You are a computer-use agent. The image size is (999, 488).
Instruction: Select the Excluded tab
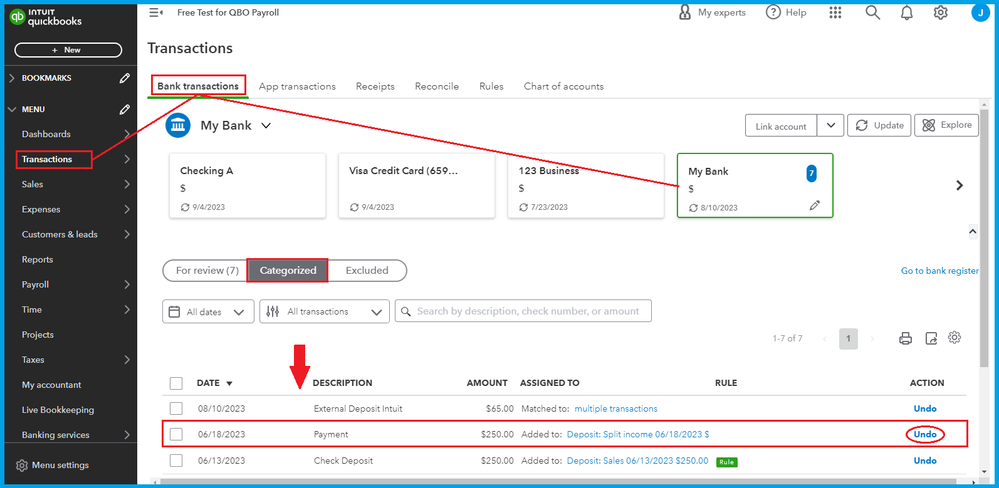(x=367, y=270)
